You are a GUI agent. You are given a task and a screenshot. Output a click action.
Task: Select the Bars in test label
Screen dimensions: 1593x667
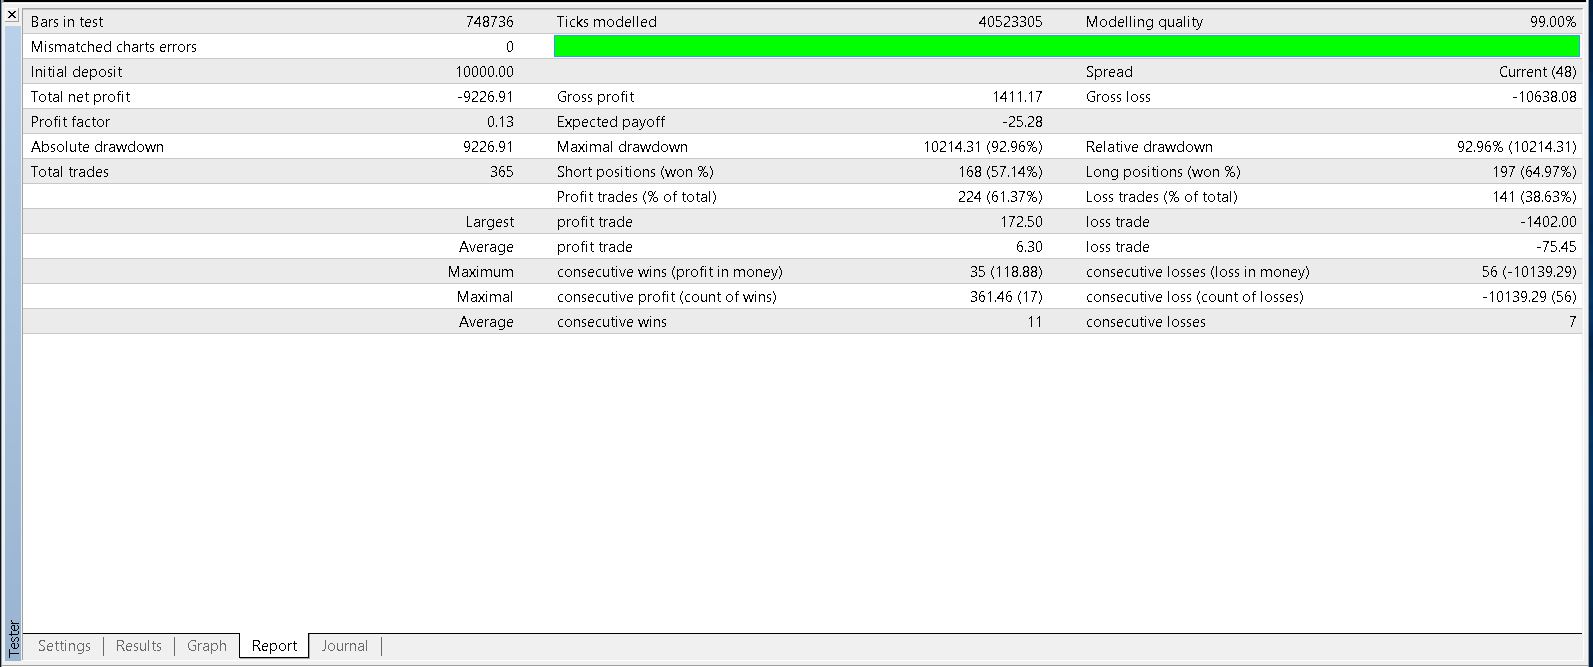(67, 22)
